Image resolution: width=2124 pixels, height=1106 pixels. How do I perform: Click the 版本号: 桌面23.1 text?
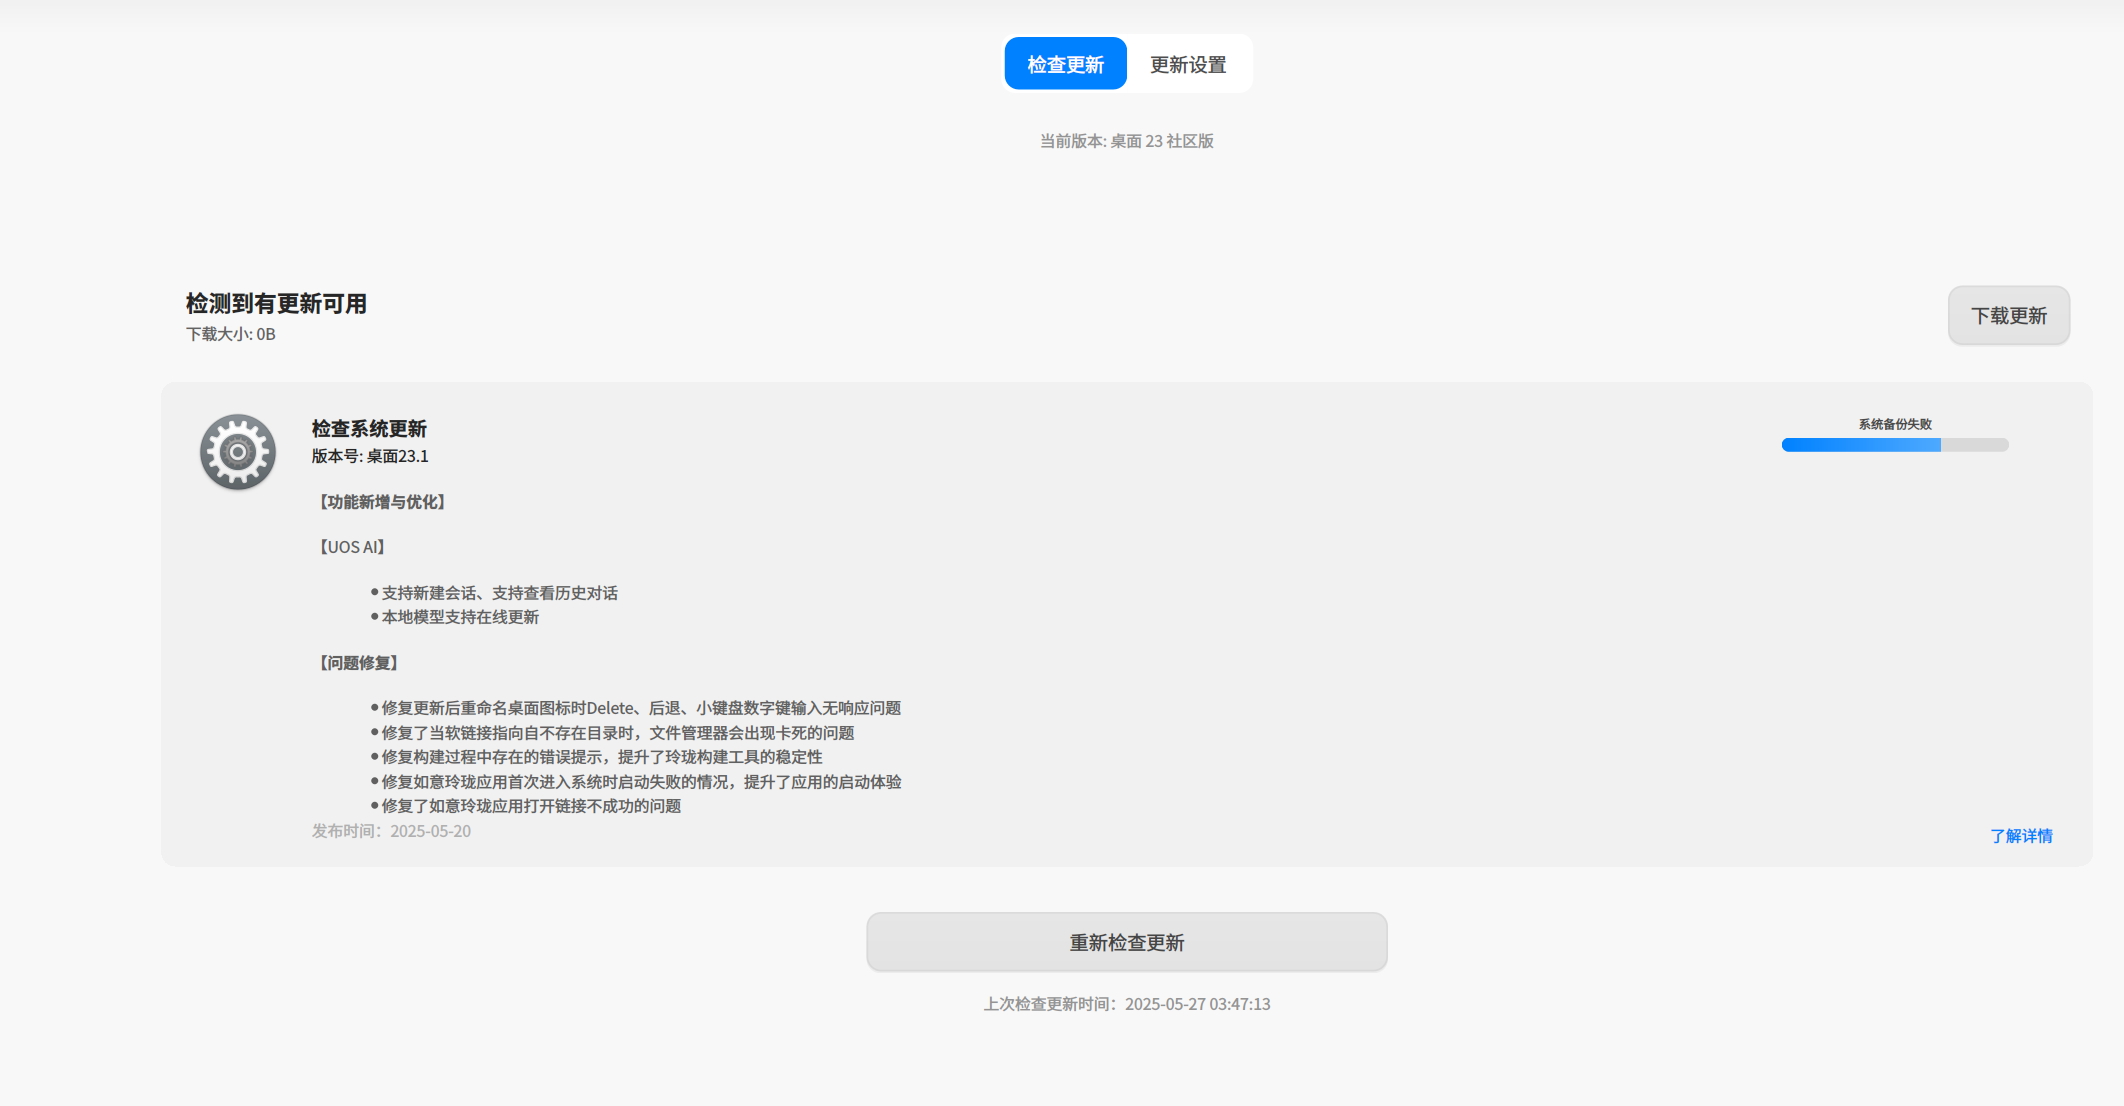(x=370, y=456)
